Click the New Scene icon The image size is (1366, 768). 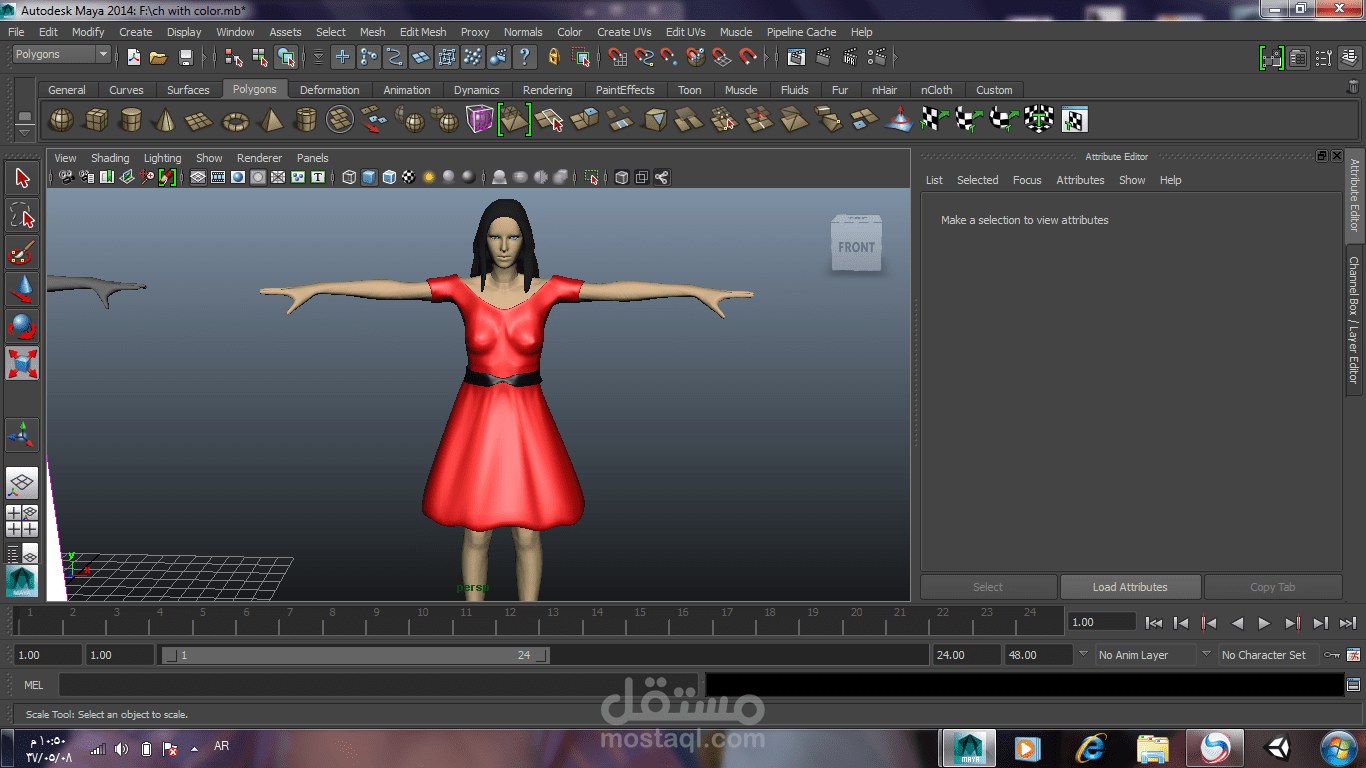coord(134,57)
